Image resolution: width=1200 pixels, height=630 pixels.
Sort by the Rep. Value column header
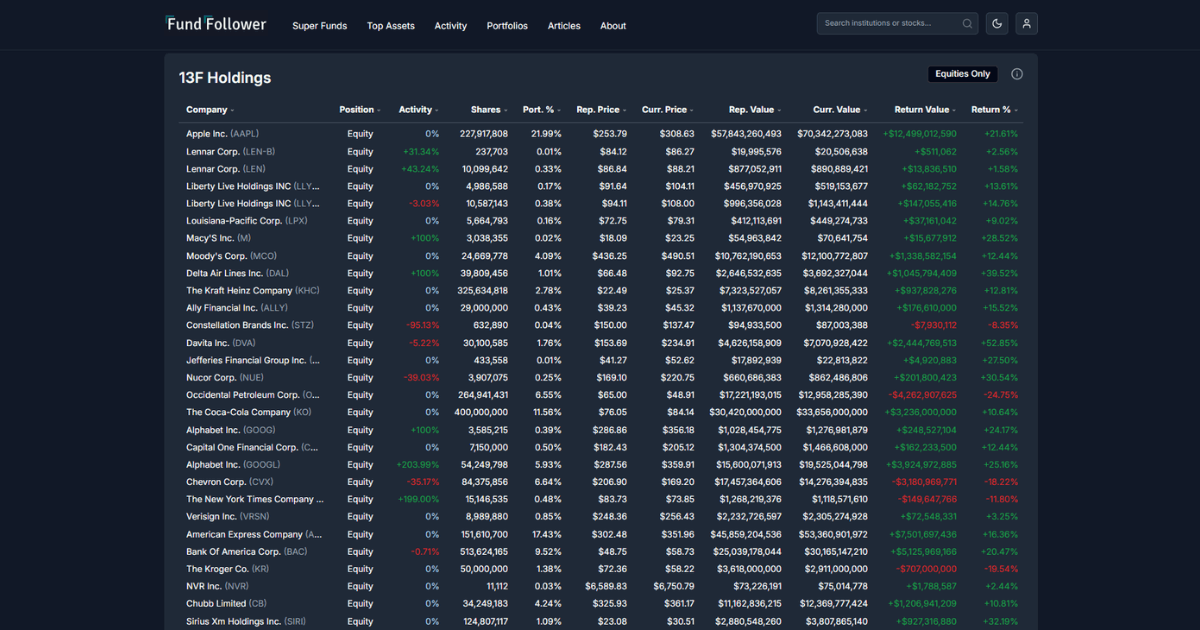pyautogui.click(x=755, y=110)
